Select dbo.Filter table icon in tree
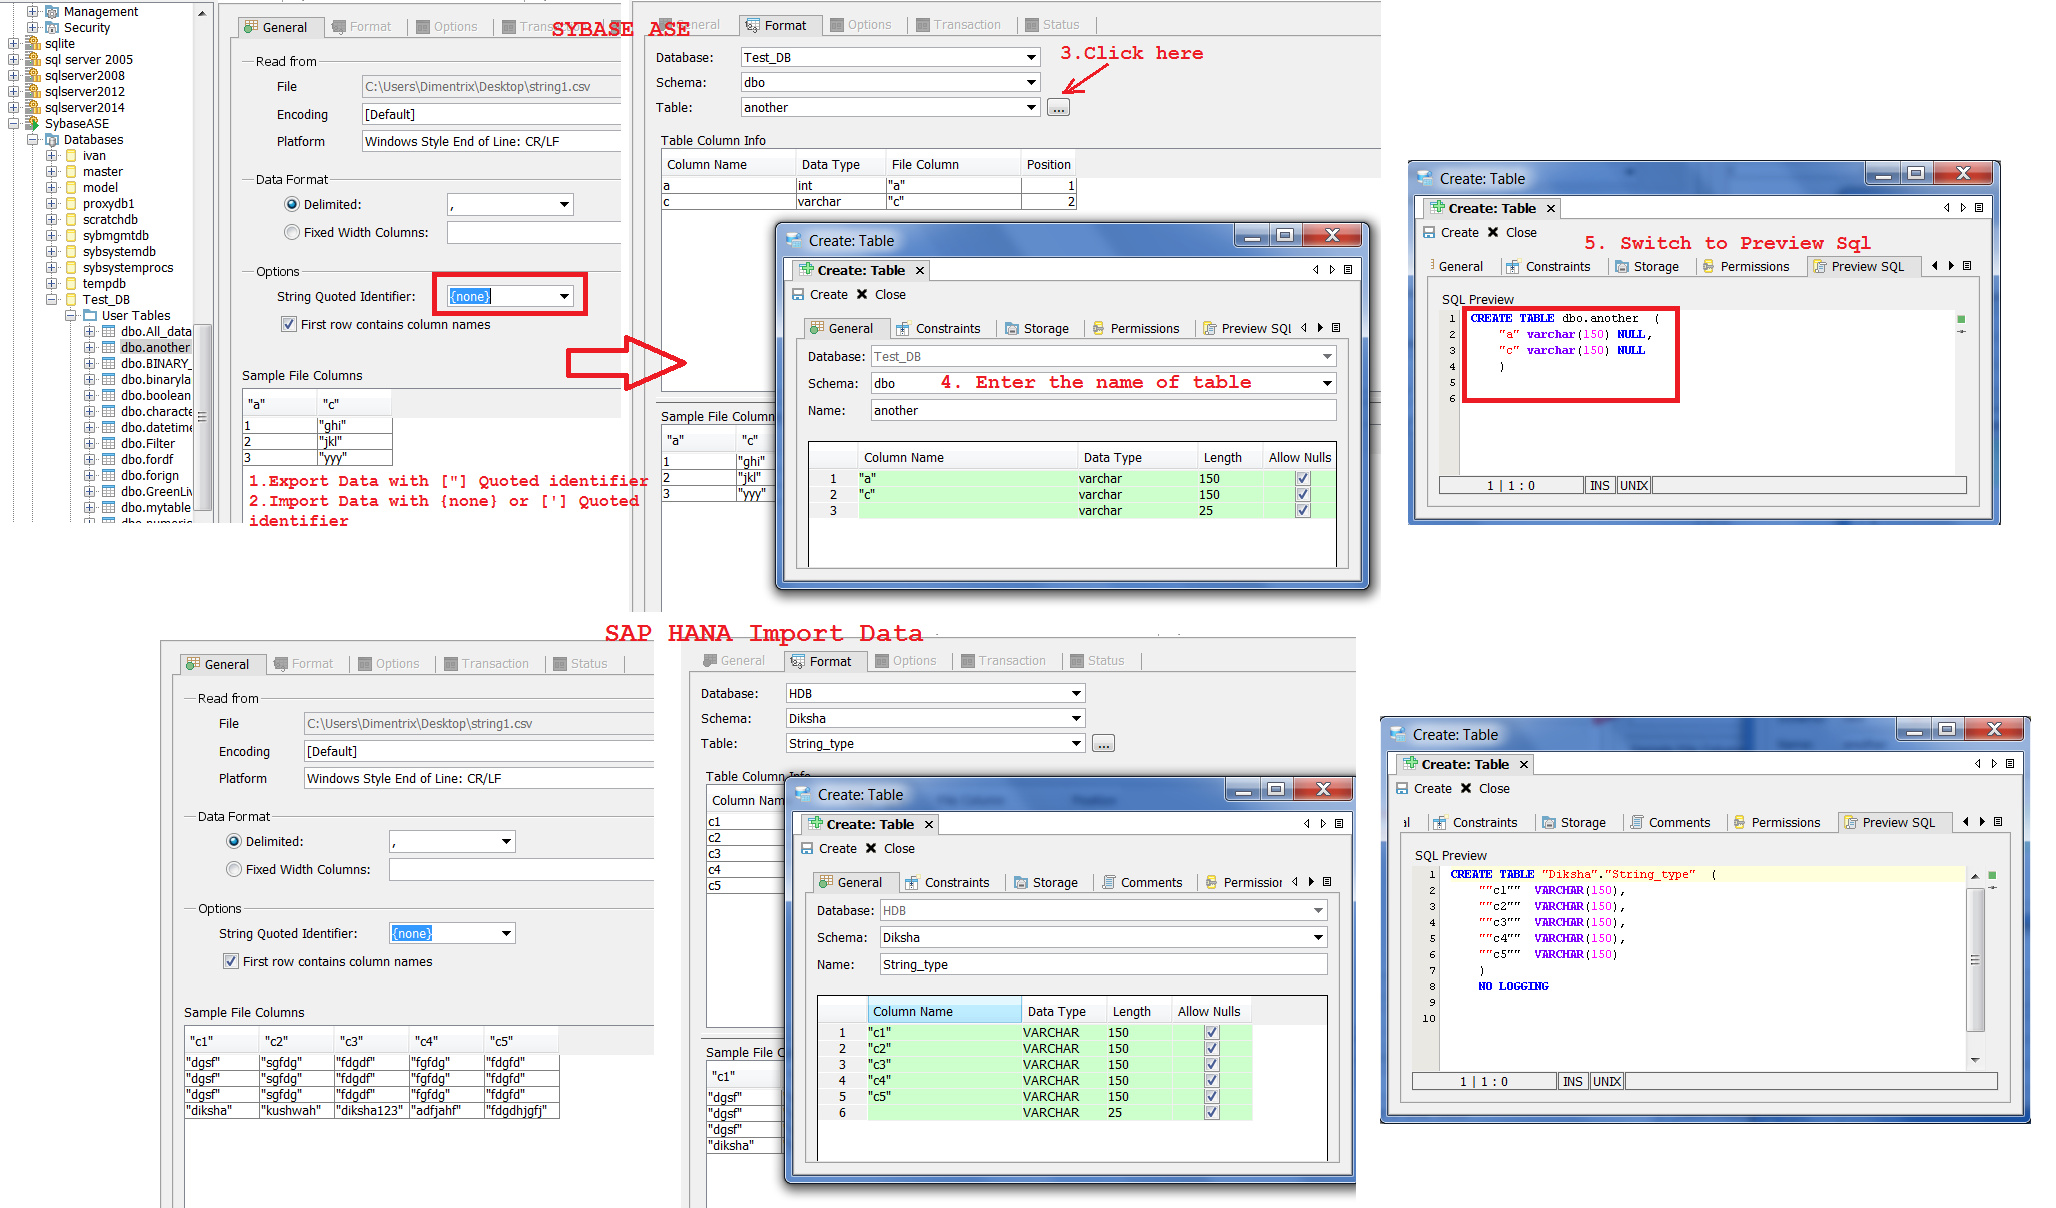2056x1208 pixels. coord(109,444)
